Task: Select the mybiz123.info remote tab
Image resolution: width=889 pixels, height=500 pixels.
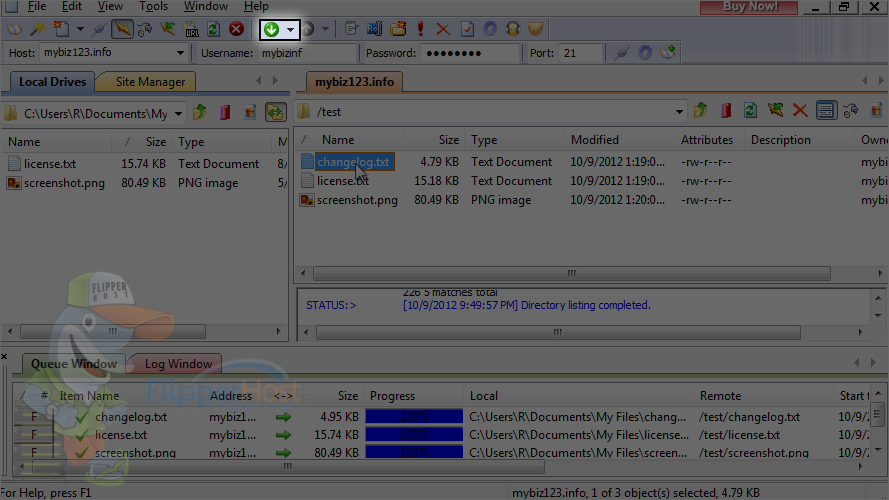Action: click(354, 82)
